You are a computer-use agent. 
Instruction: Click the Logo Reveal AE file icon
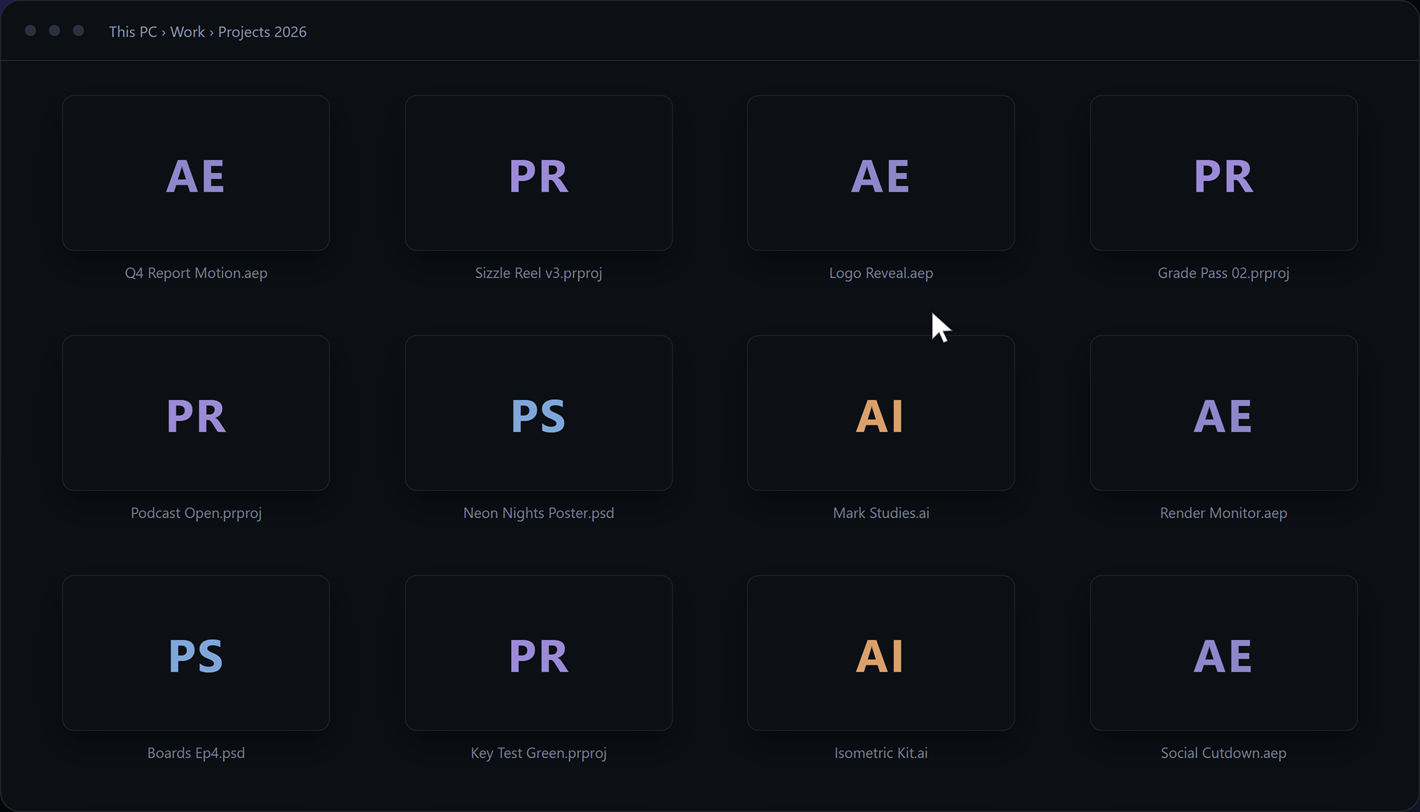click(x=881, y=173)
